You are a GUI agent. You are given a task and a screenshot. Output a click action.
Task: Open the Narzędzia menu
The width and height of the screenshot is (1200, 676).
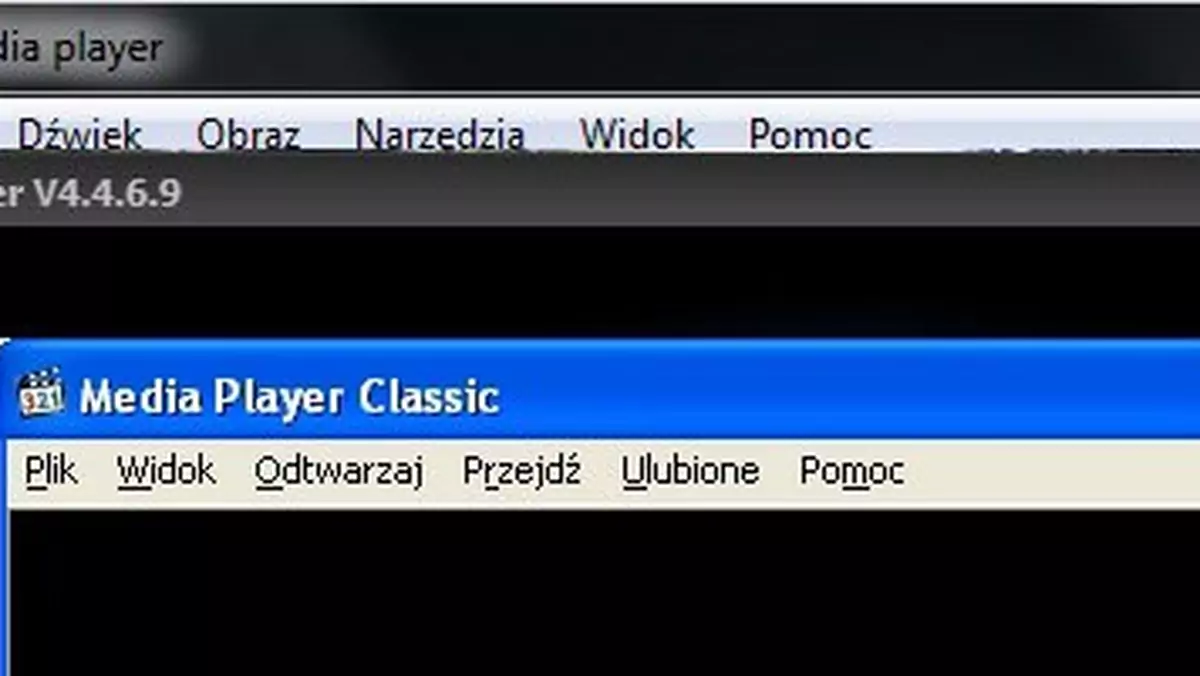(x=440, y=134)
